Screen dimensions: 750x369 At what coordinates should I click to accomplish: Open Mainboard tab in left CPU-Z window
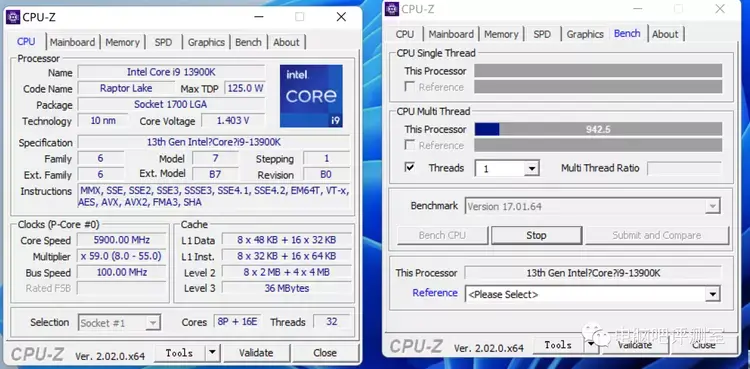click(x=73, y=42)
